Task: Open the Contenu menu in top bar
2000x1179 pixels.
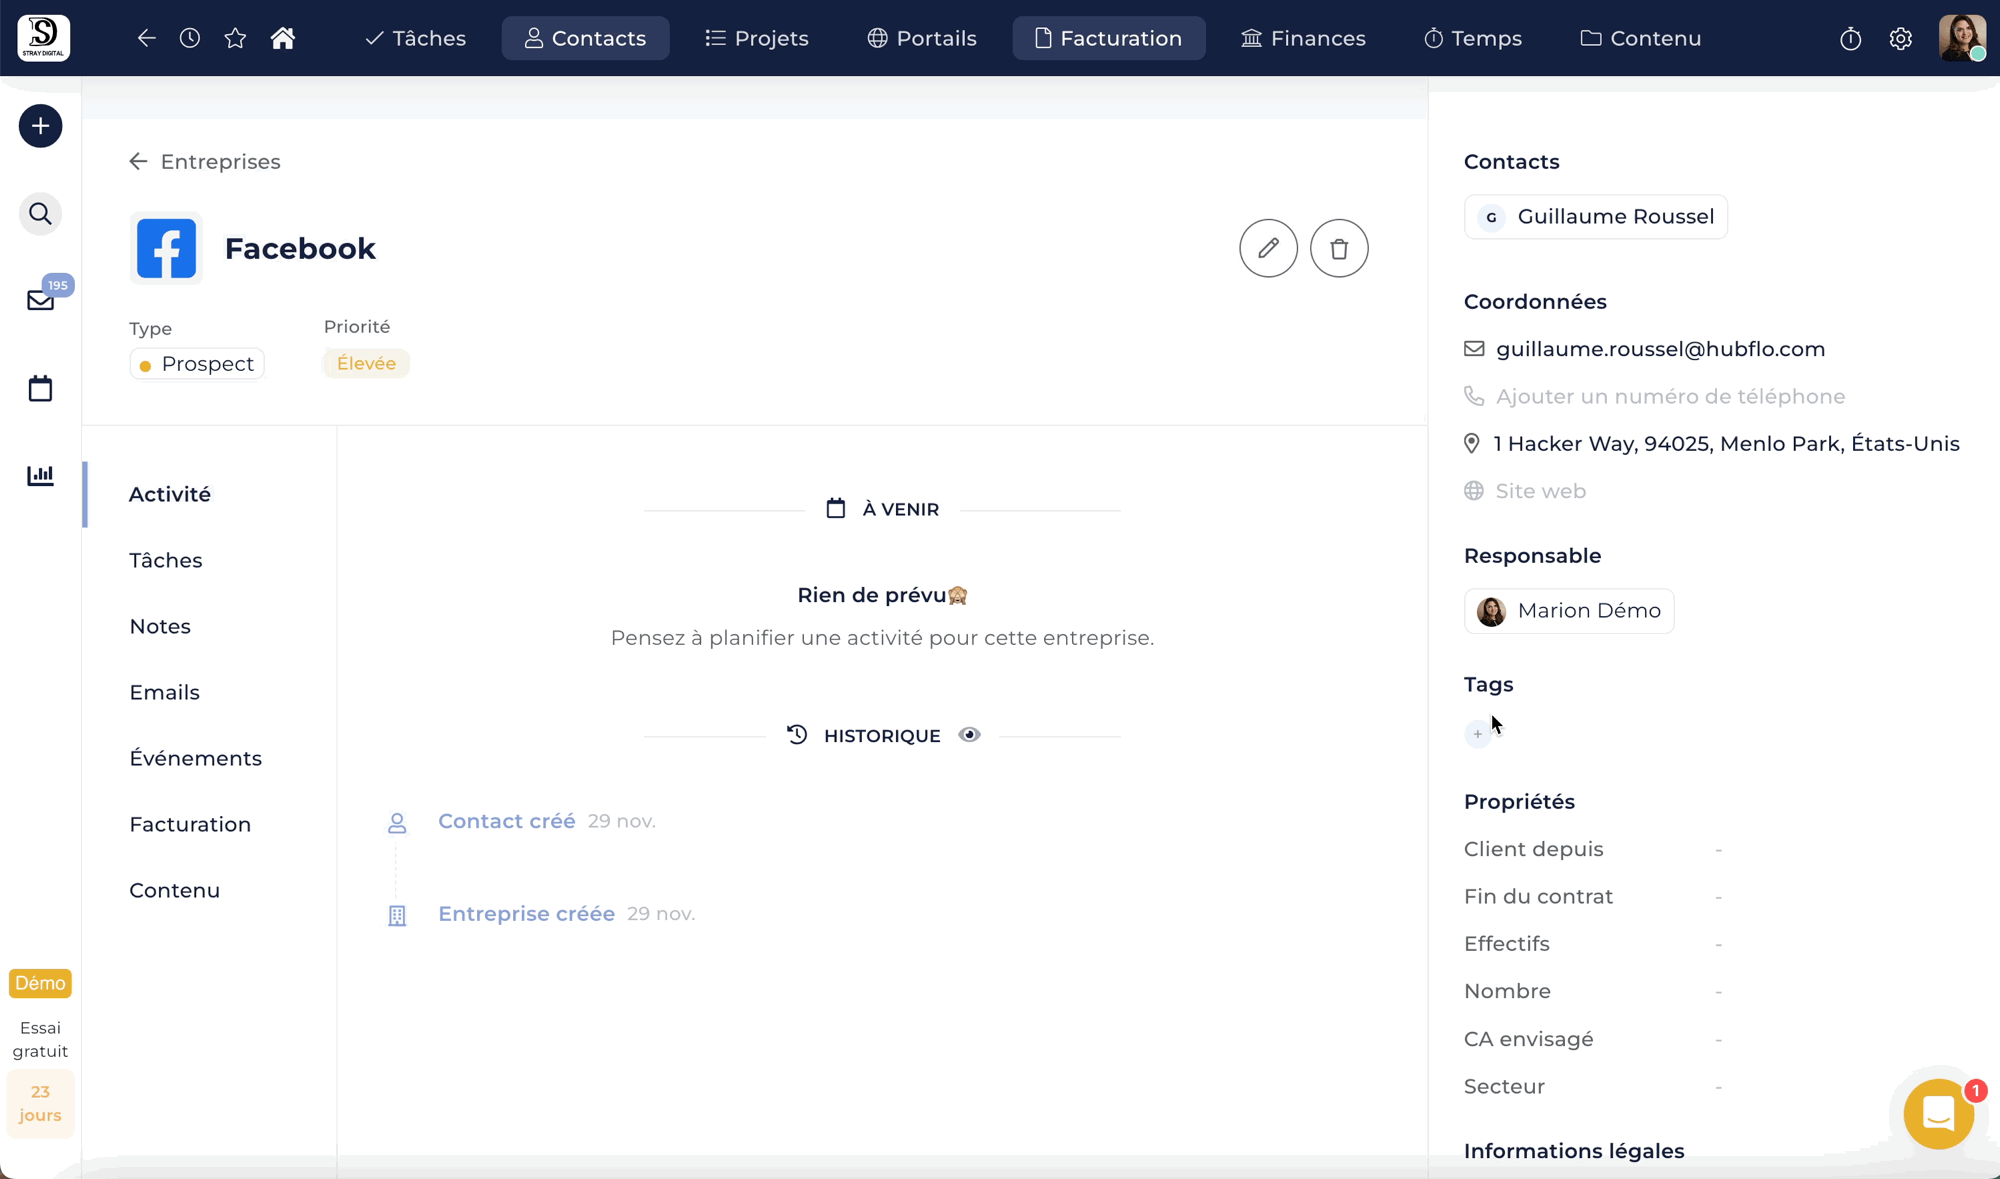Action: click(x=1640, y=38)
